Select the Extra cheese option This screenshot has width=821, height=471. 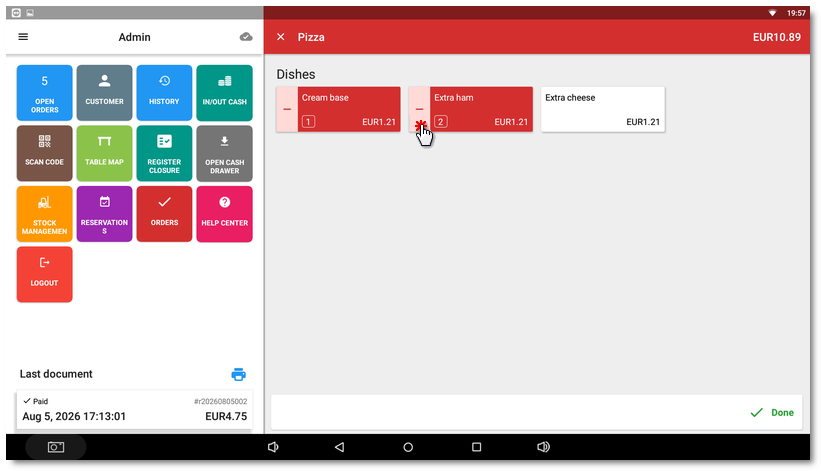[603, 109]
